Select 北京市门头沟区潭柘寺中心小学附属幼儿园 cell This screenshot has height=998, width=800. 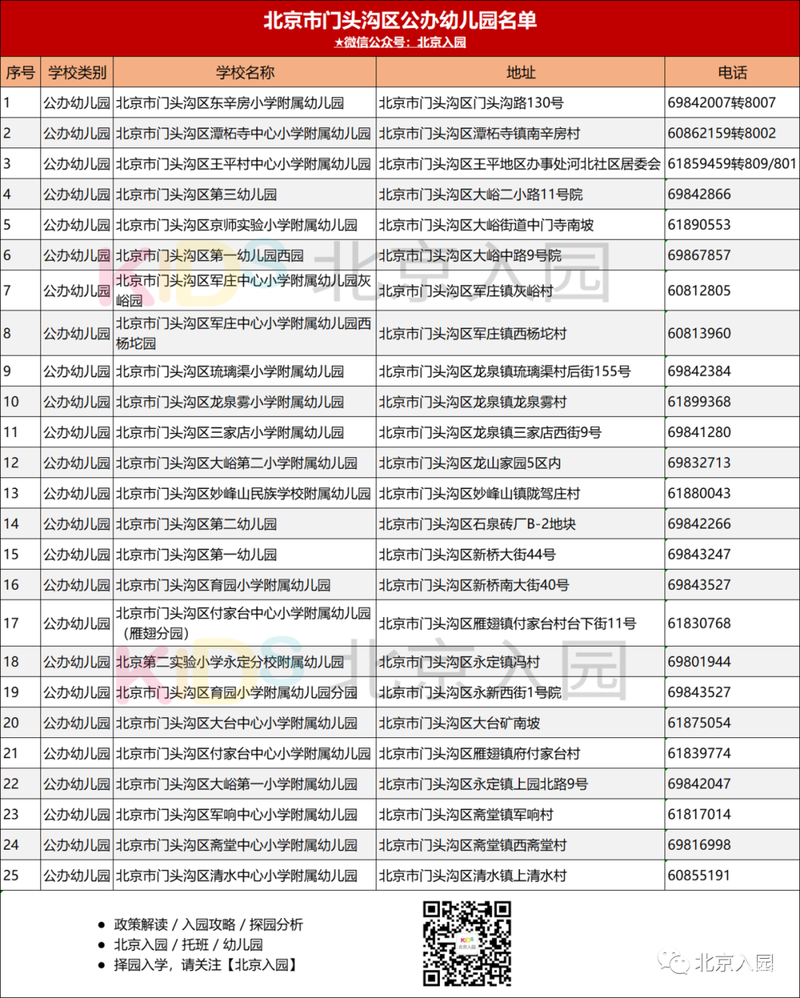click(x=245, y=133)
